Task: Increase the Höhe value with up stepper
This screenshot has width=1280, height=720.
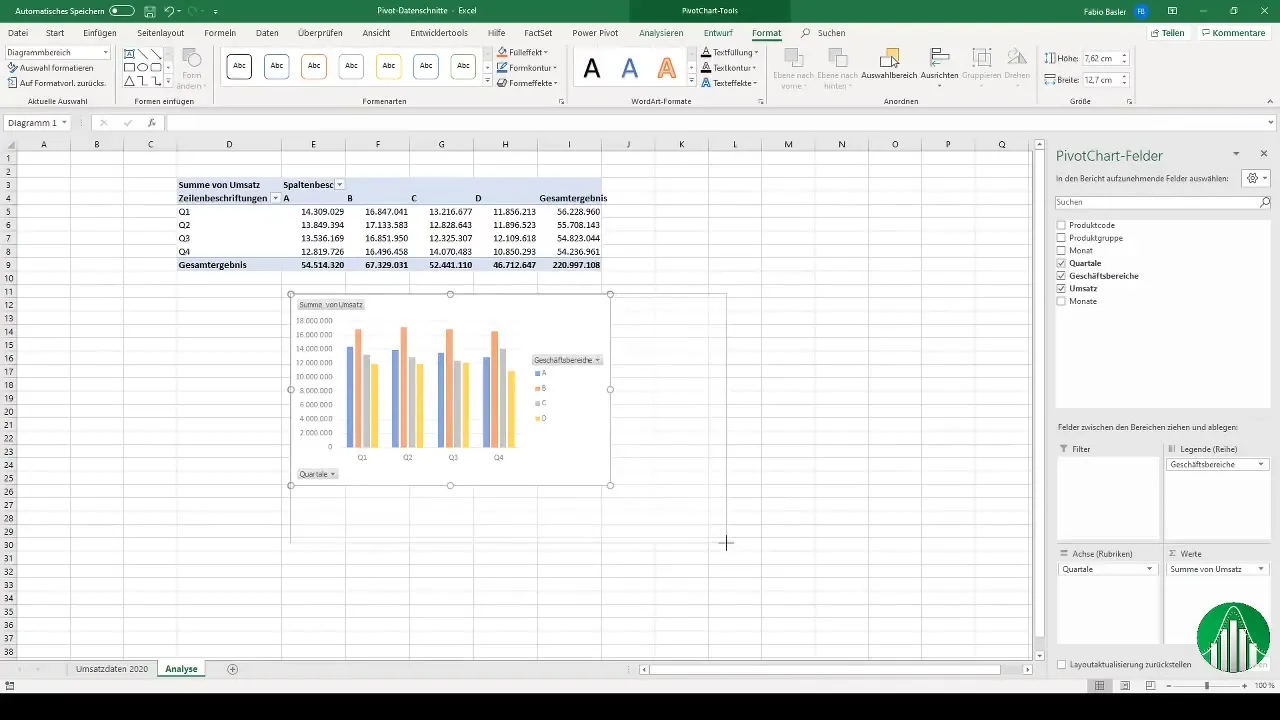Action: [x=1125, y=56]
